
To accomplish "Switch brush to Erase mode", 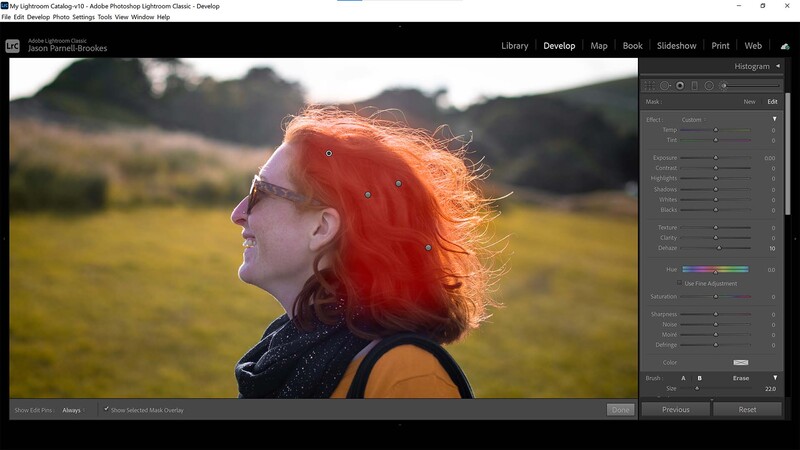I will tap(741, 378).
